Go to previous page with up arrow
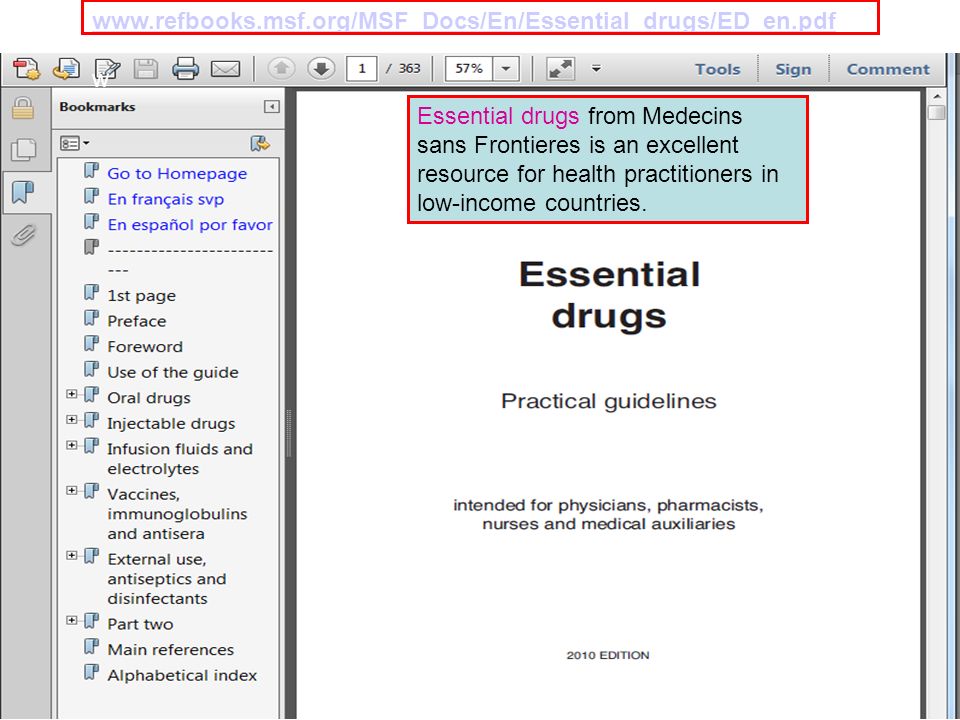The image size is (960, 720). pos(282,68)
